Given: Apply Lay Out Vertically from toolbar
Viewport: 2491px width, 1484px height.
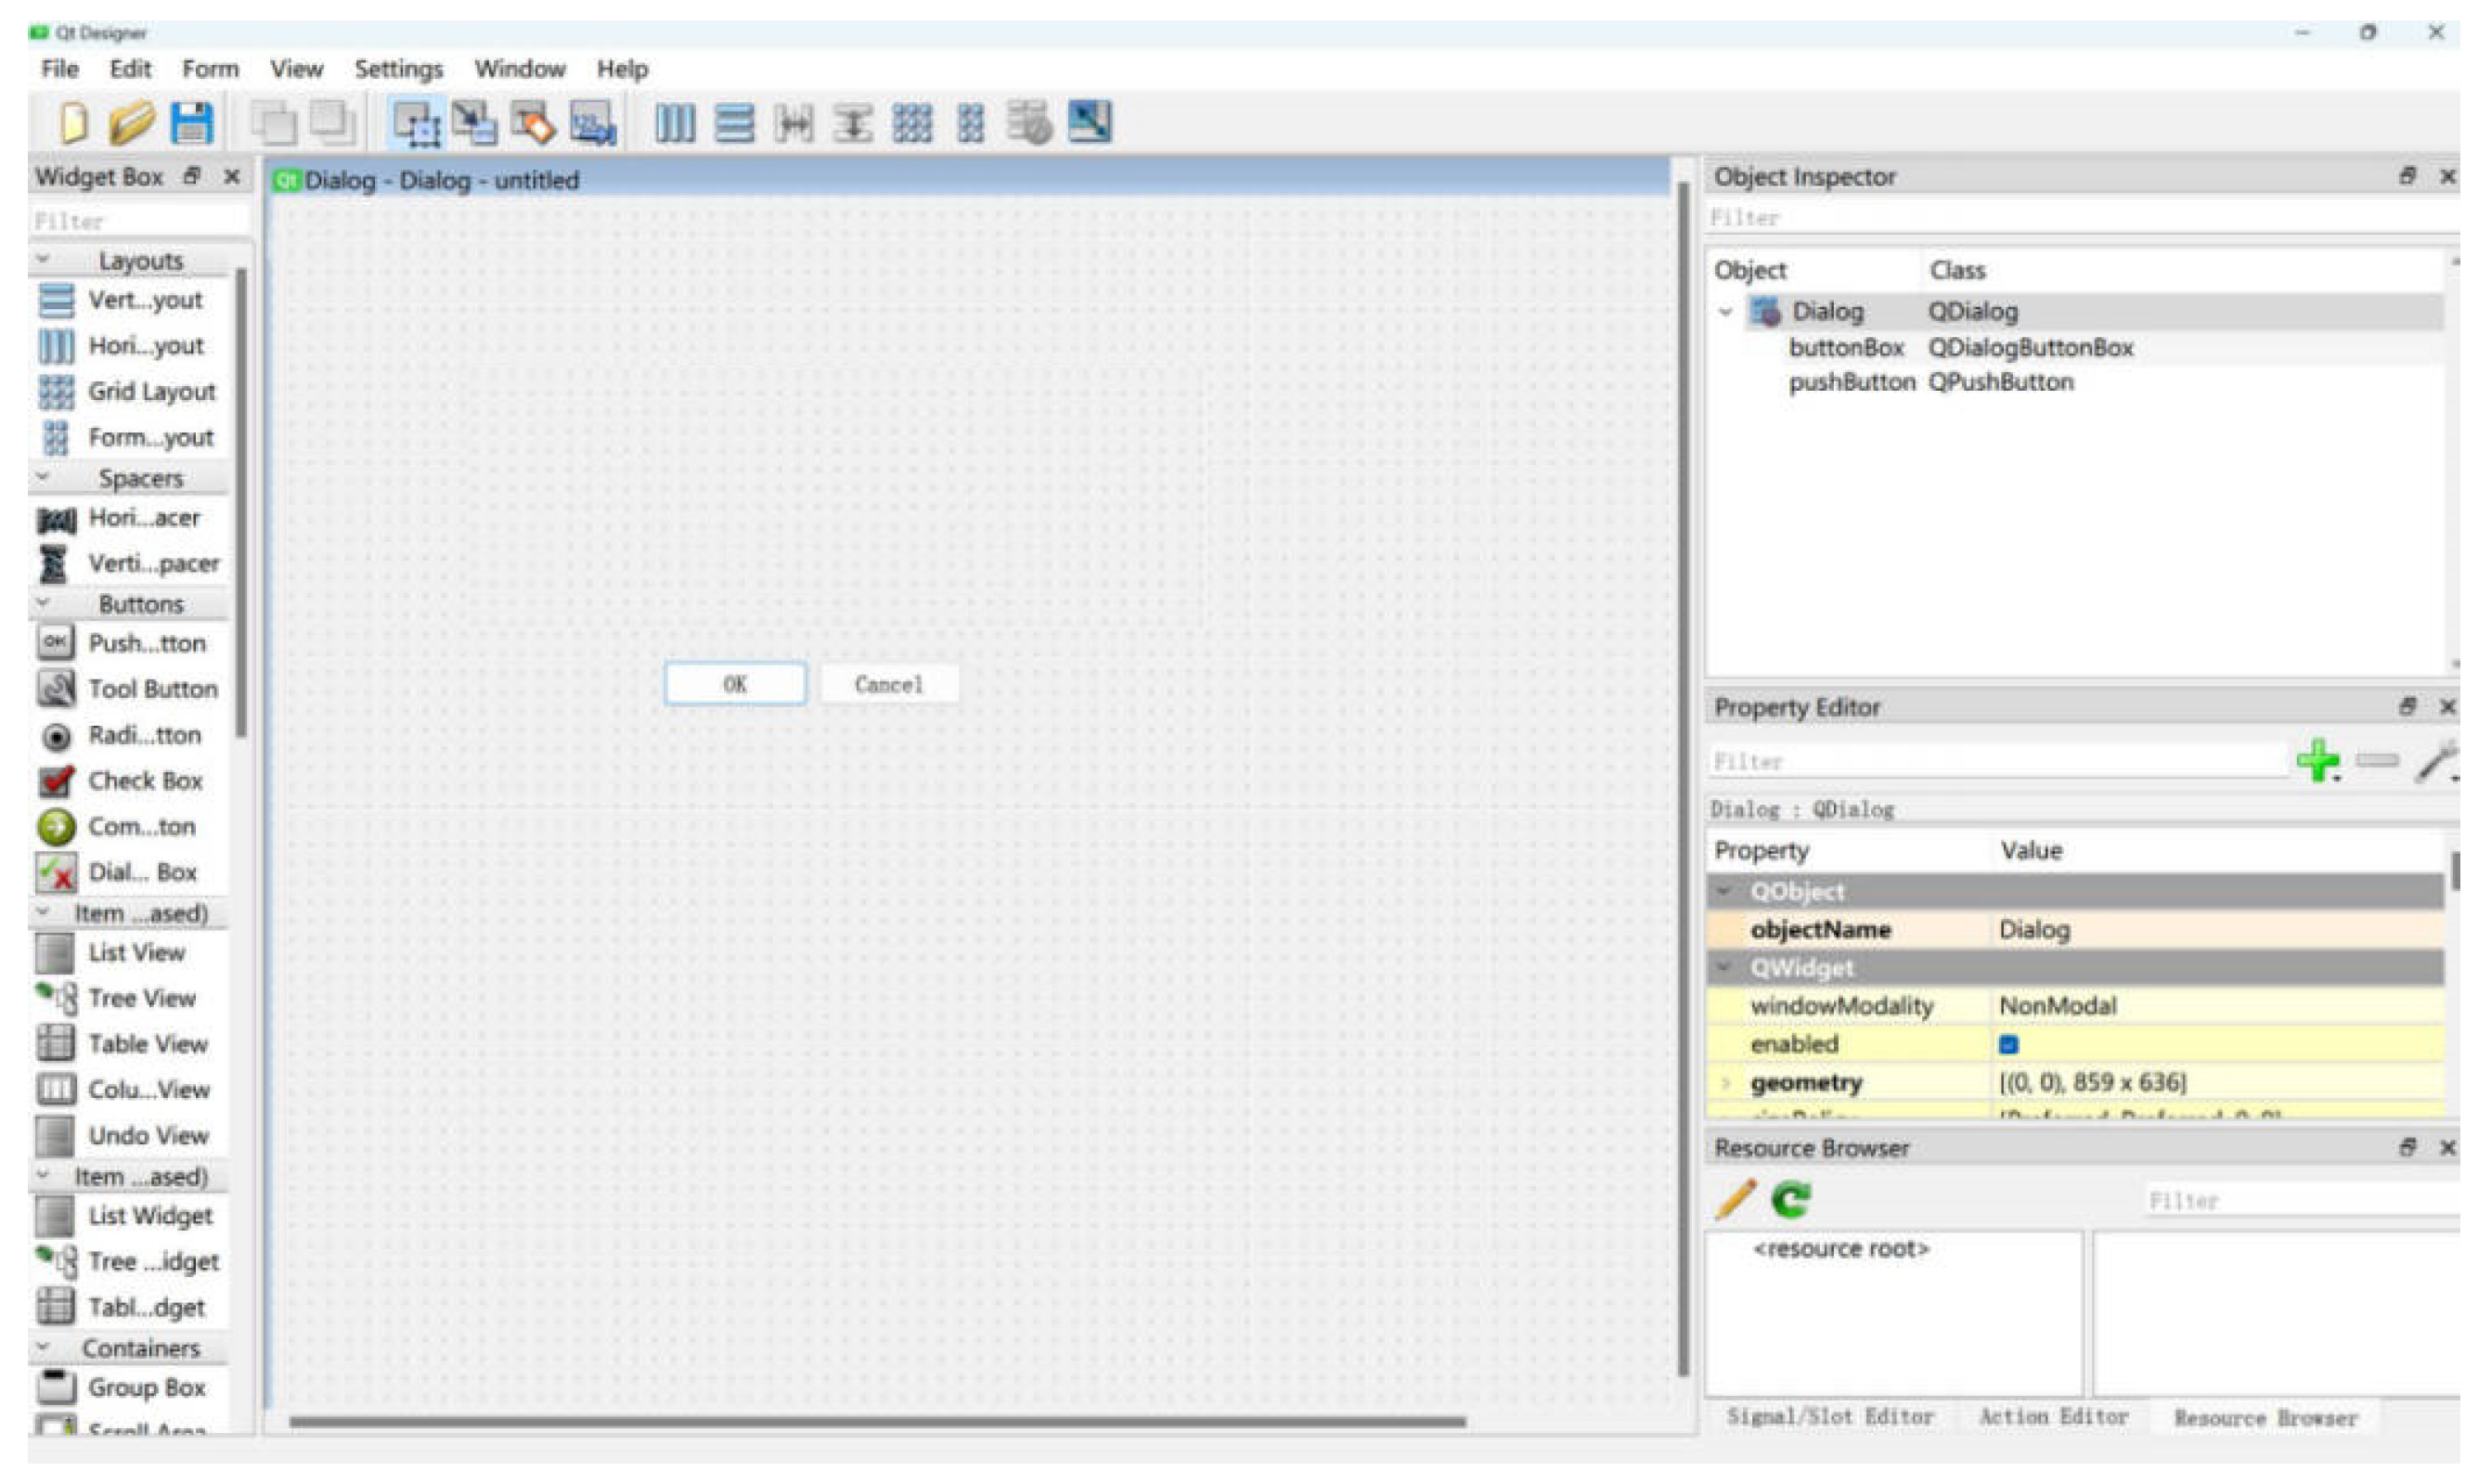Looking at the screenshot, I should click(x=735, y=124).
